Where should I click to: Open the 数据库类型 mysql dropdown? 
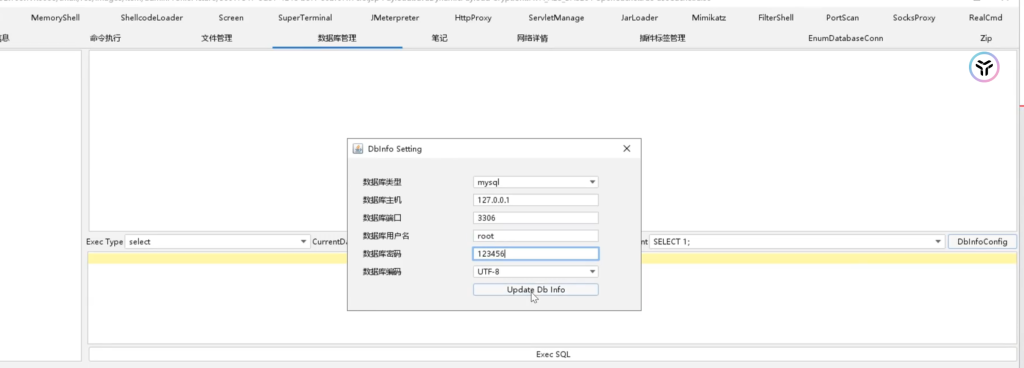pos(536,183)
